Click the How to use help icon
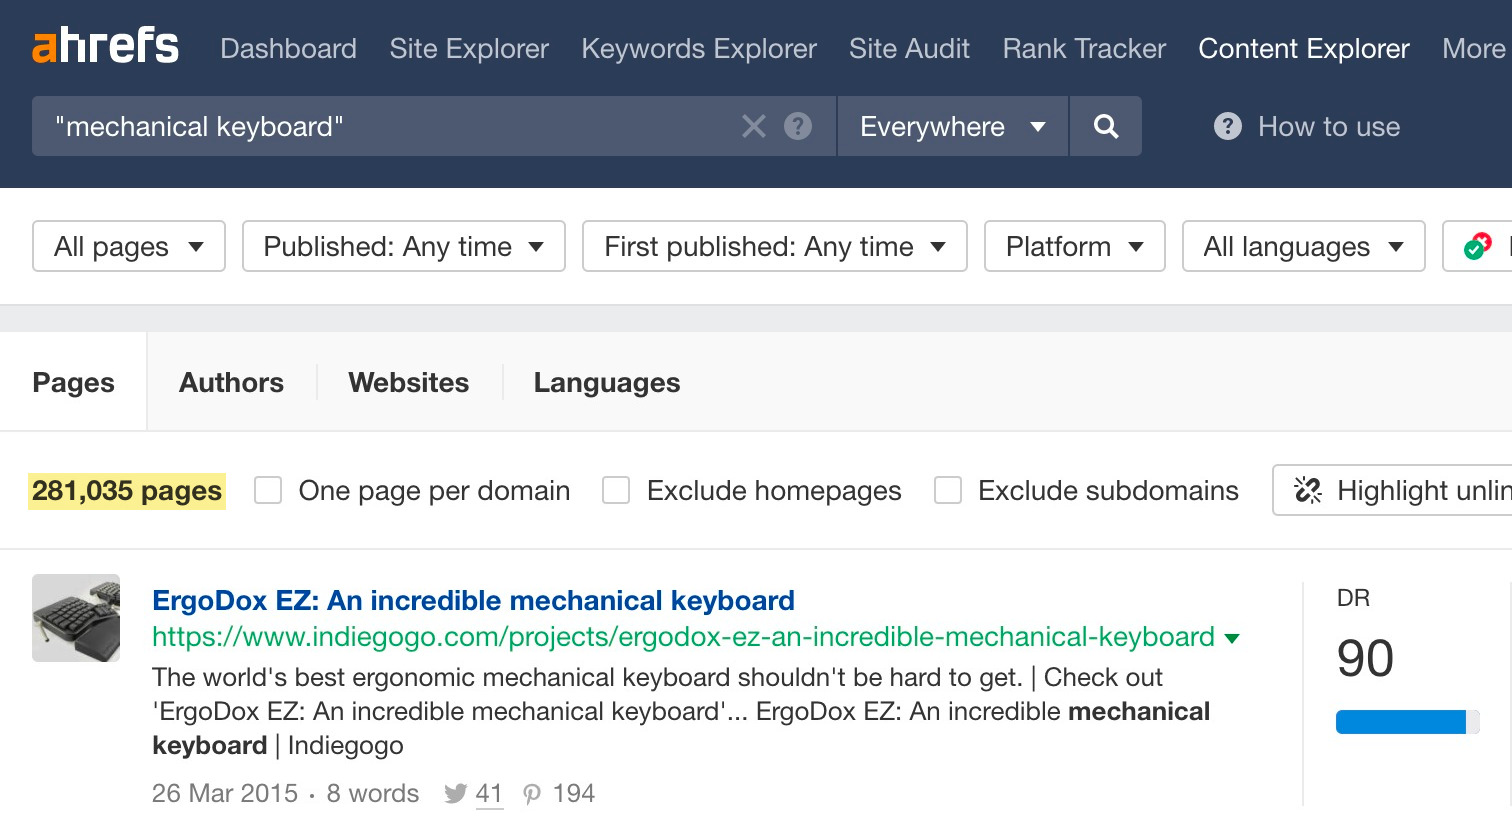This screenshot has height=827, width=1512. (x=1227, y=126)
